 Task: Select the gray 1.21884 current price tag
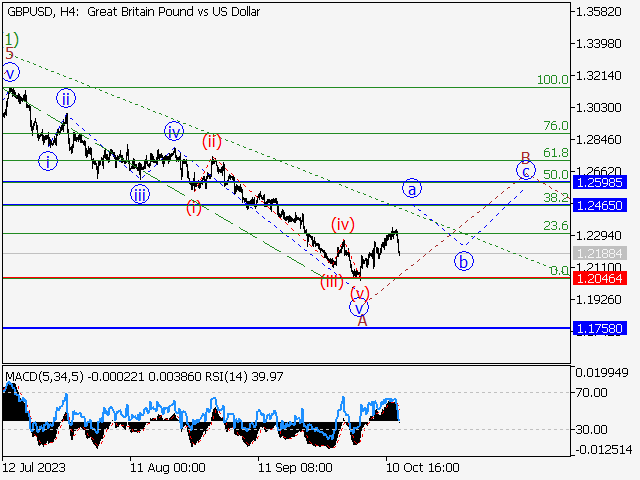point(600,253)
